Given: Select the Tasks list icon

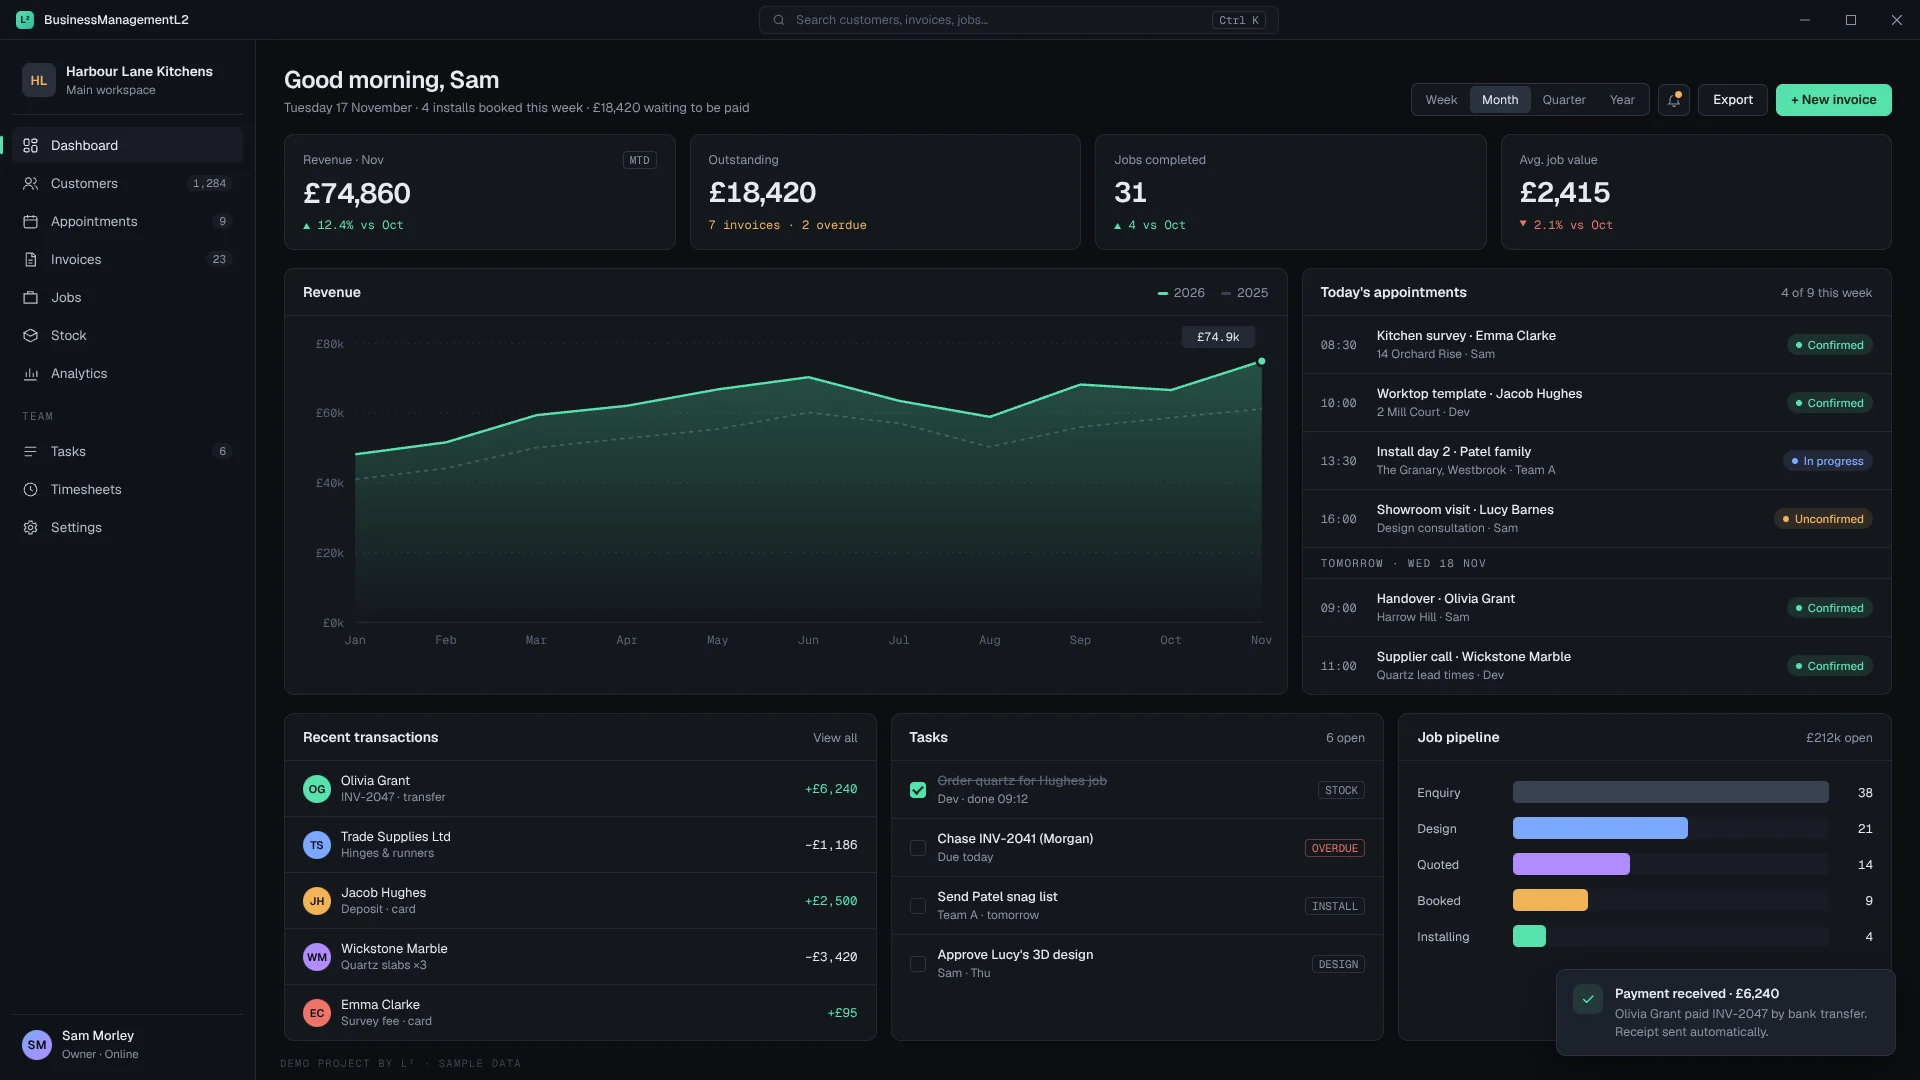Looking at the screenshot, I should (31, 452).
